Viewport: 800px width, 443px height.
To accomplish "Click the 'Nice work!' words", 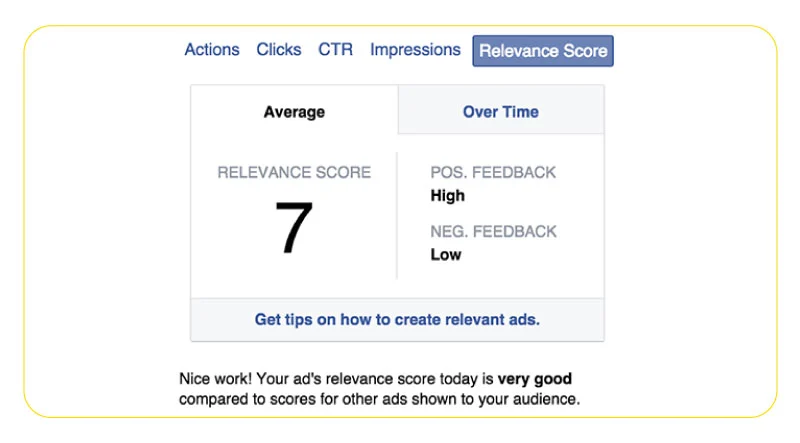I will [x=215, y=379].
